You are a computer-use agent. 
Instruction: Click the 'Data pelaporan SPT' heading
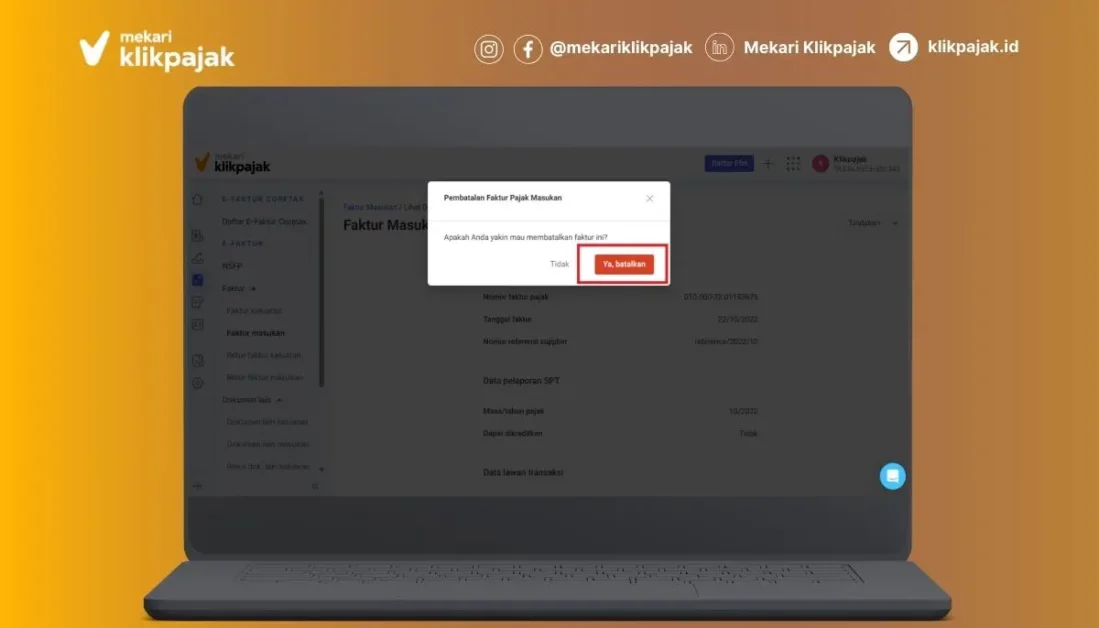point(521,381)
